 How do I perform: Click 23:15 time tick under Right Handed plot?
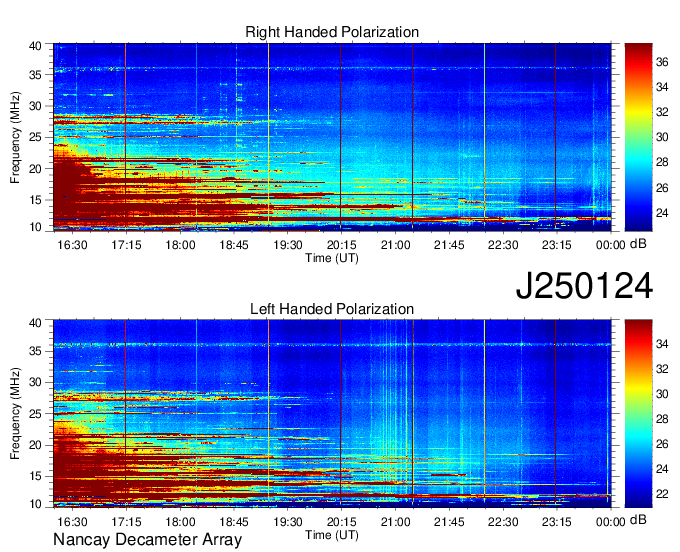pyautogui.click(x=557, y=245)
